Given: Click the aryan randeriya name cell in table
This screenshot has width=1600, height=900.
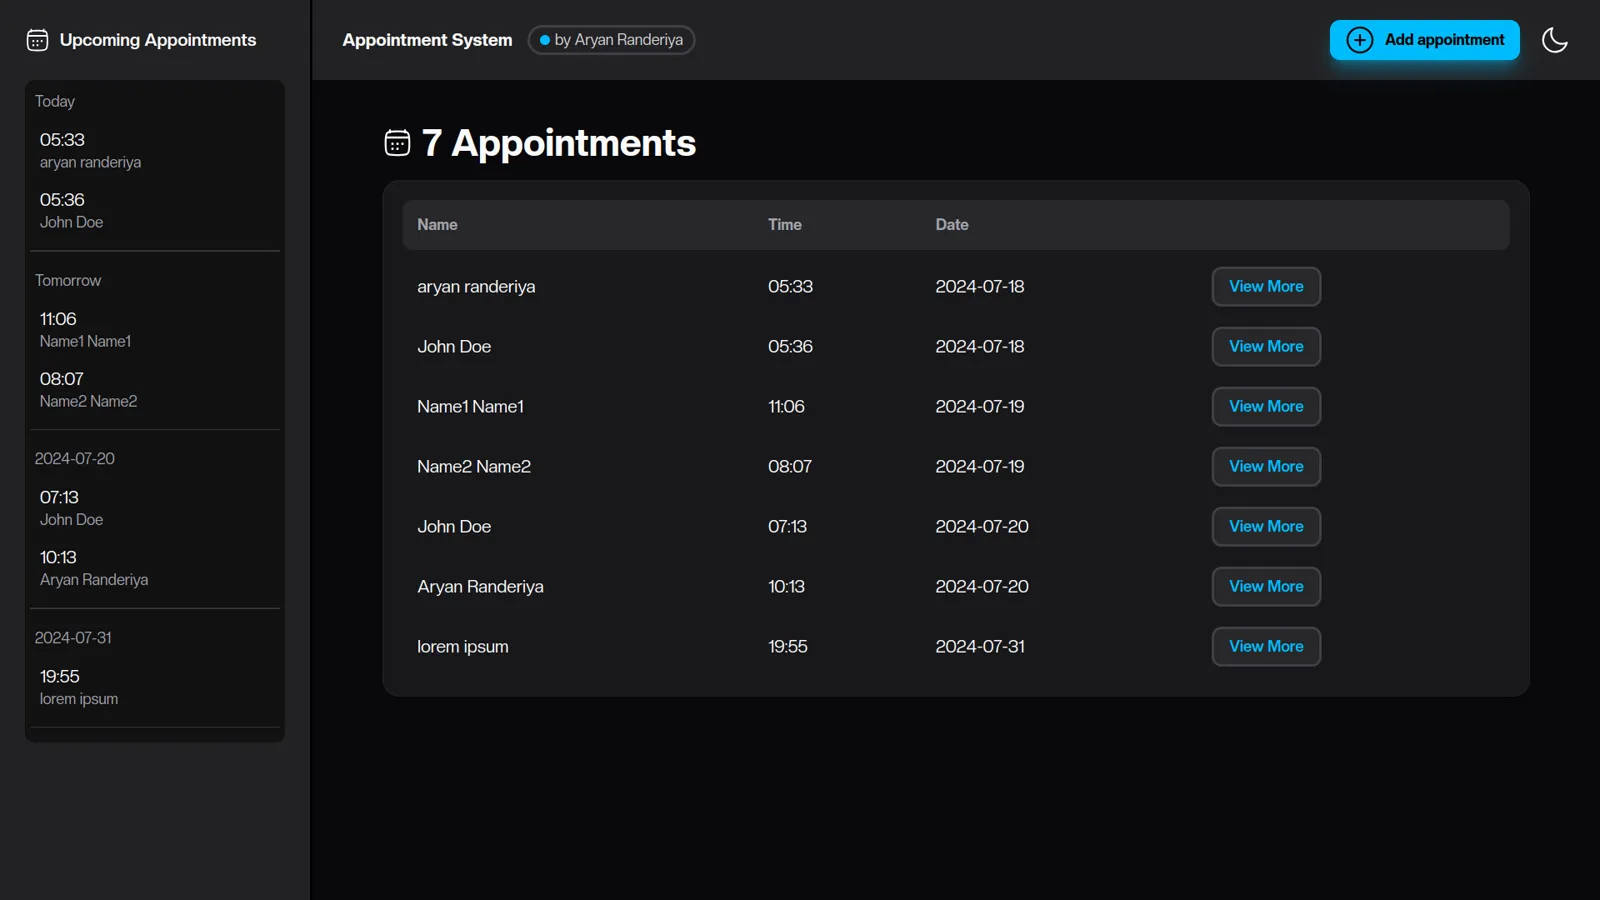Looking at the screenshot, I should click(x=476, y=286).
